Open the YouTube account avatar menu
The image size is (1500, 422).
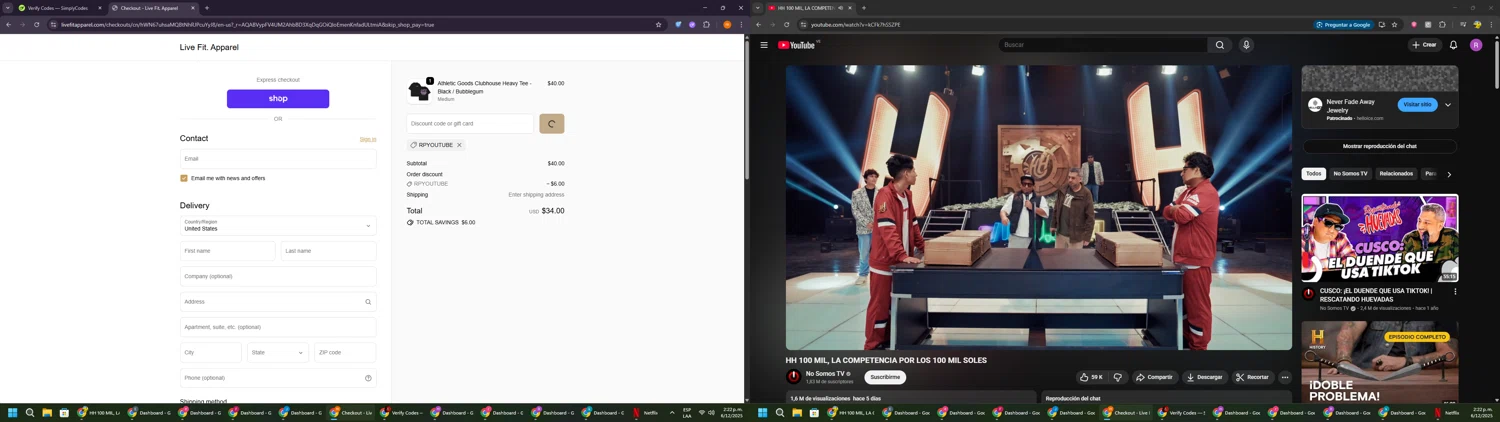pos(1476,45)
